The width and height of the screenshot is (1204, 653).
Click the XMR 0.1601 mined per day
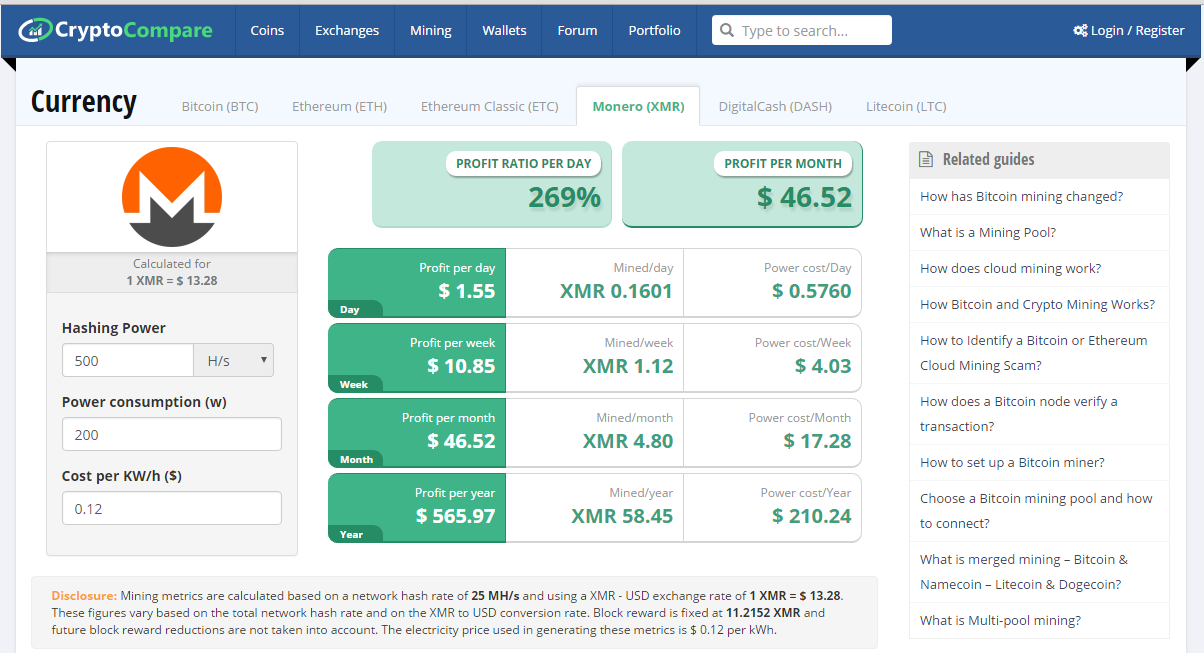pyautogui.click(x=616, y=291)
